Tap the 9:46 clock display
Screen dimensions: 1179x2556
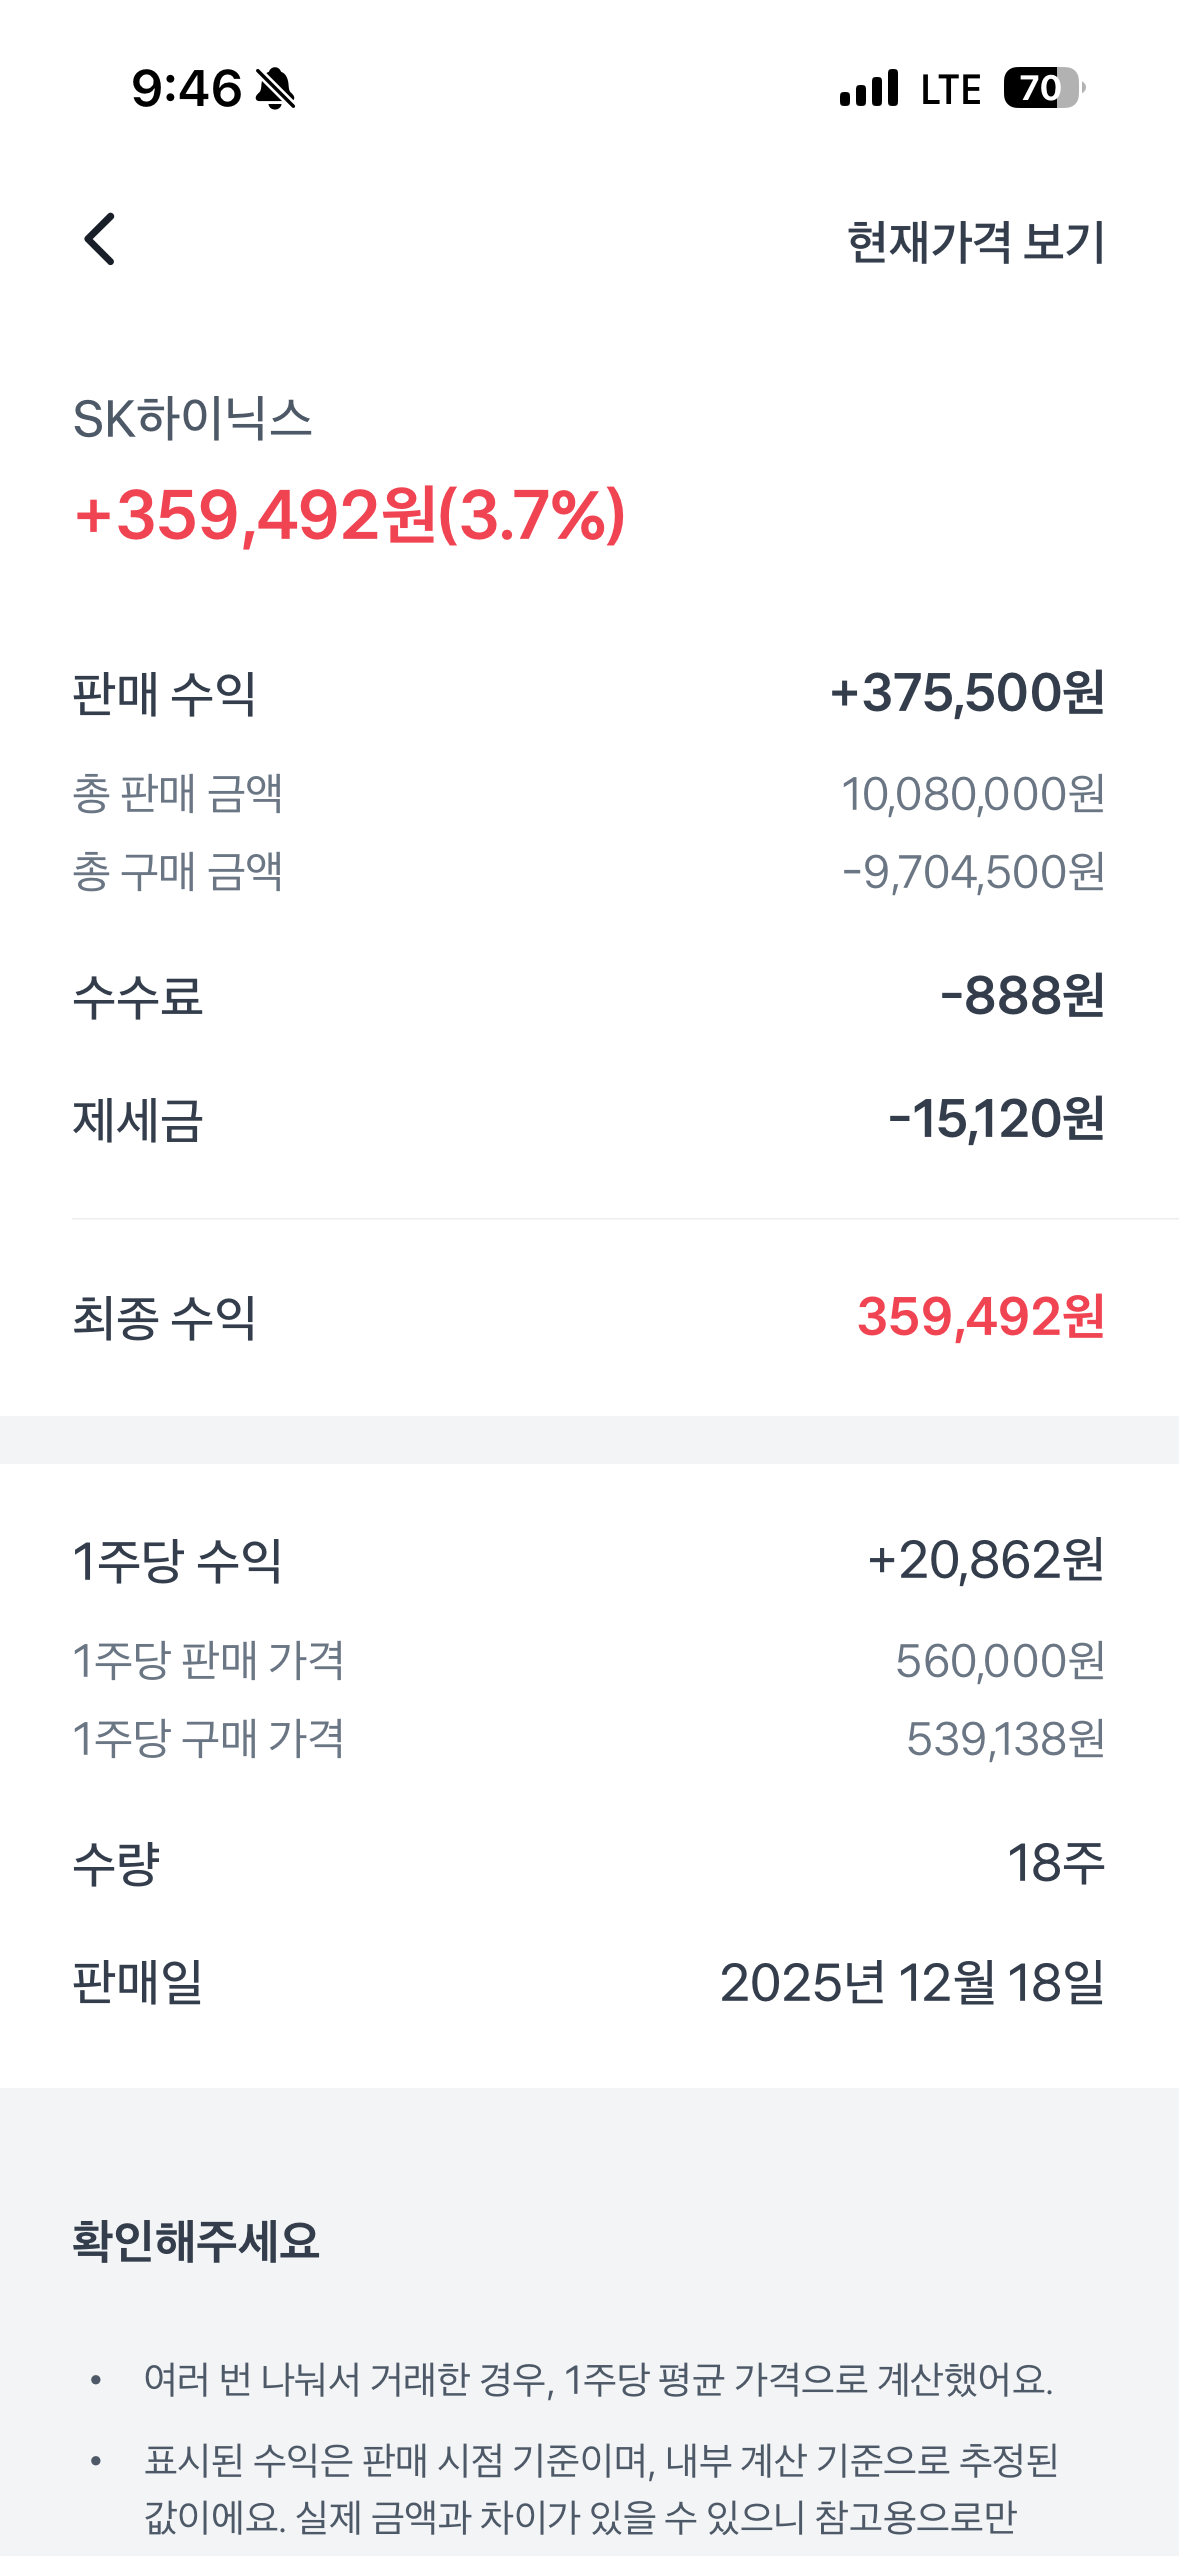point(187,89)
